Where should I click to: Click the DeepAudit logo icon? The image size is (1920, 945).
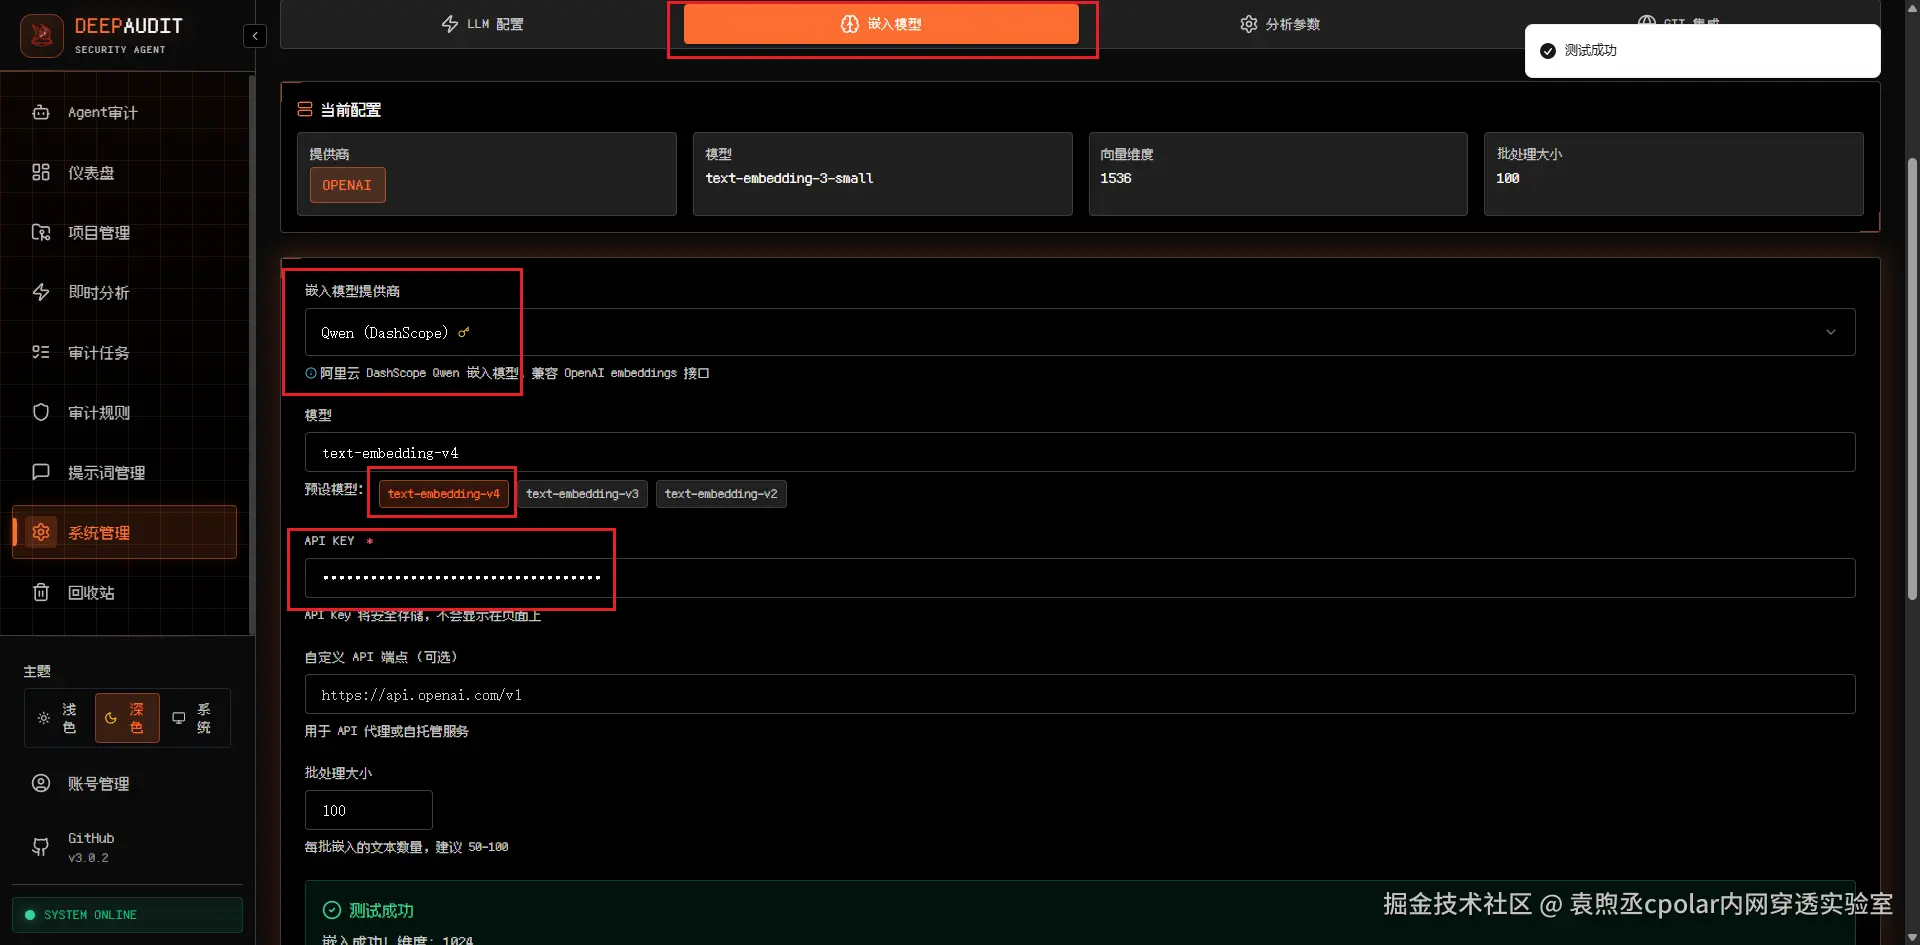[42, 36]
